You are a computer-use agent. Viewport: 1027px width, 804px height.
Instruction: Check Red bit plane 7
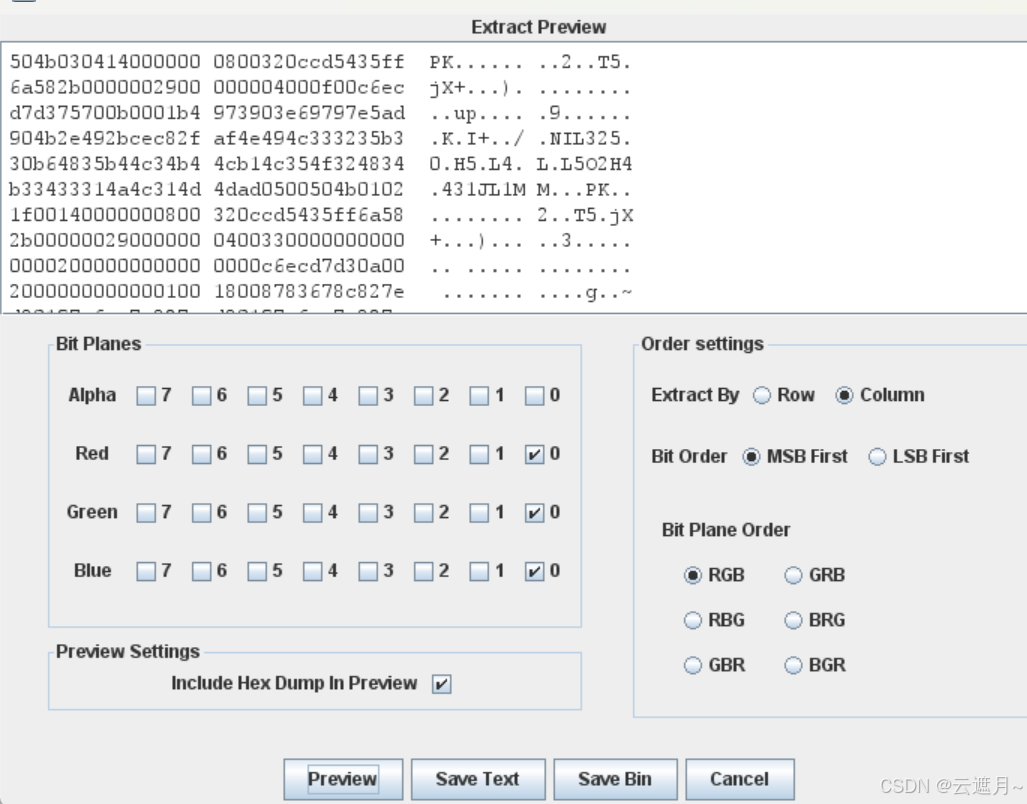click(x=145, y=454)
